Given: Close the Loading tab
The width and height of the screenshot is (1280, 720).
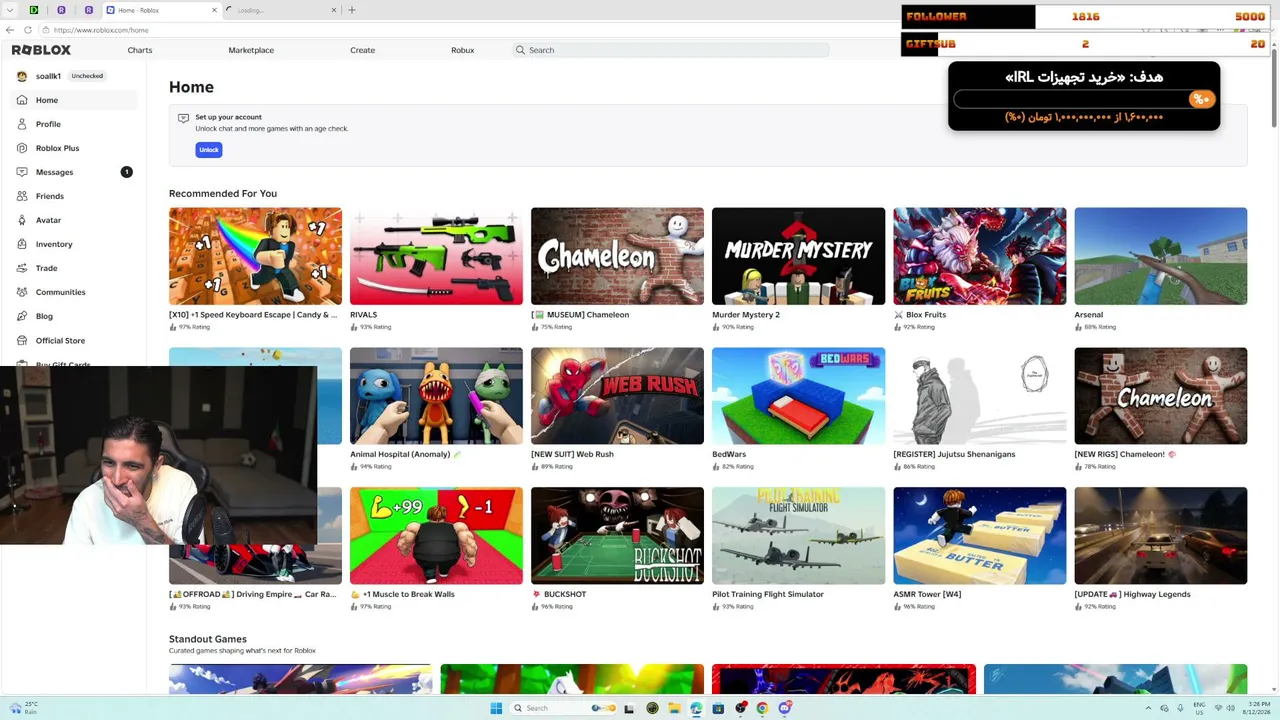Looking at the screenshot, I should [x=334, y=10].
